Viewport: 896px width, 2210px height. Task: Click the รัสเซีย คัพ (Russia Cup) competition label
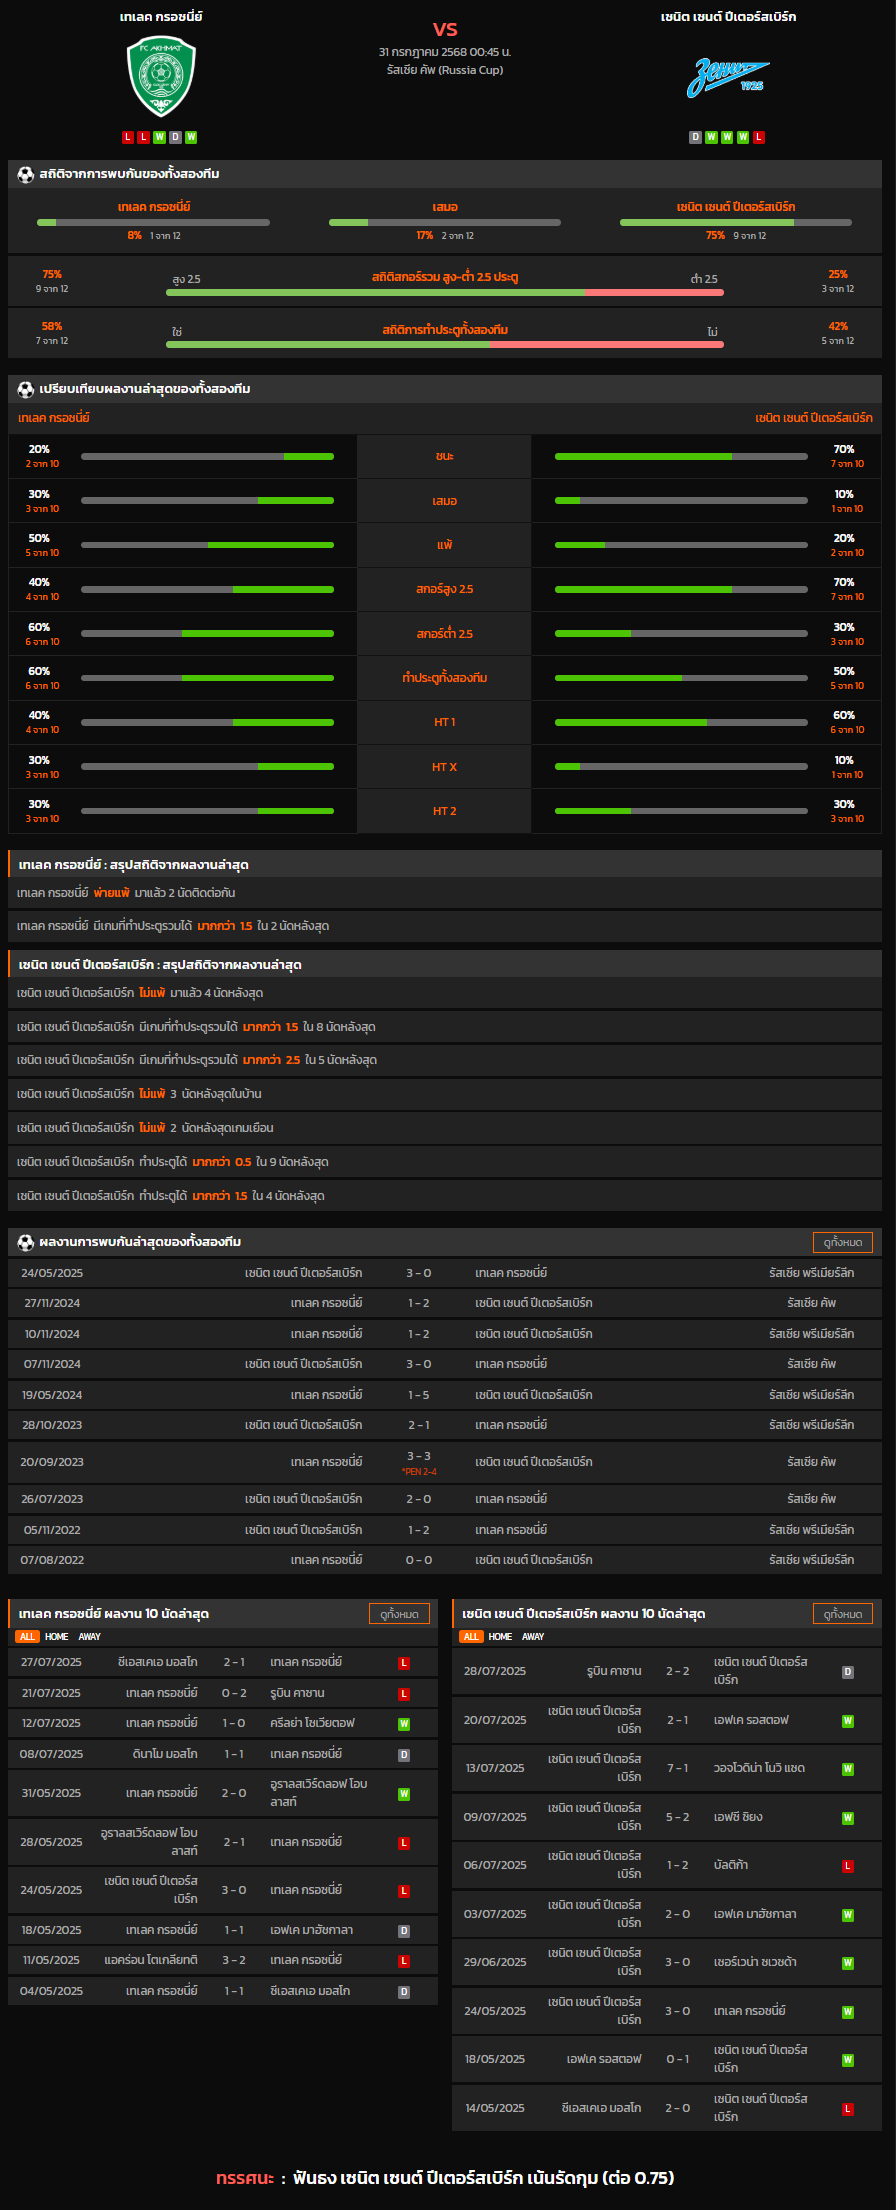(x=445, y=70)
